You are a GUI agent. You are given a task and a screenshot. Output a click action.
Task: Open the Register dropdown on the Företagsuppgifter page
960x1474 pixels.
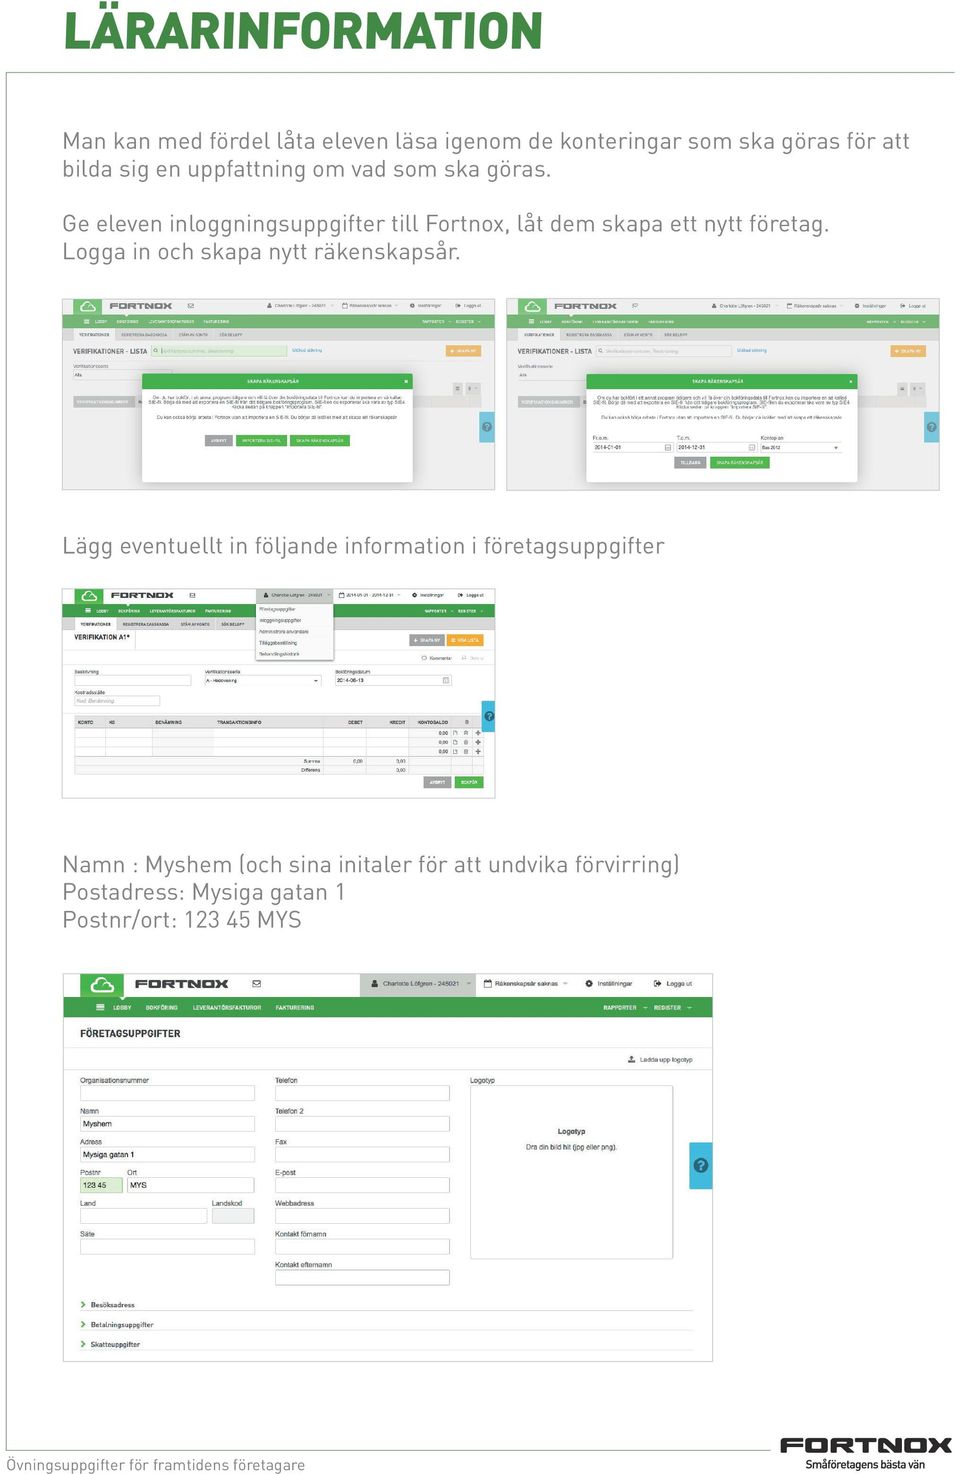pos(671,1008)
